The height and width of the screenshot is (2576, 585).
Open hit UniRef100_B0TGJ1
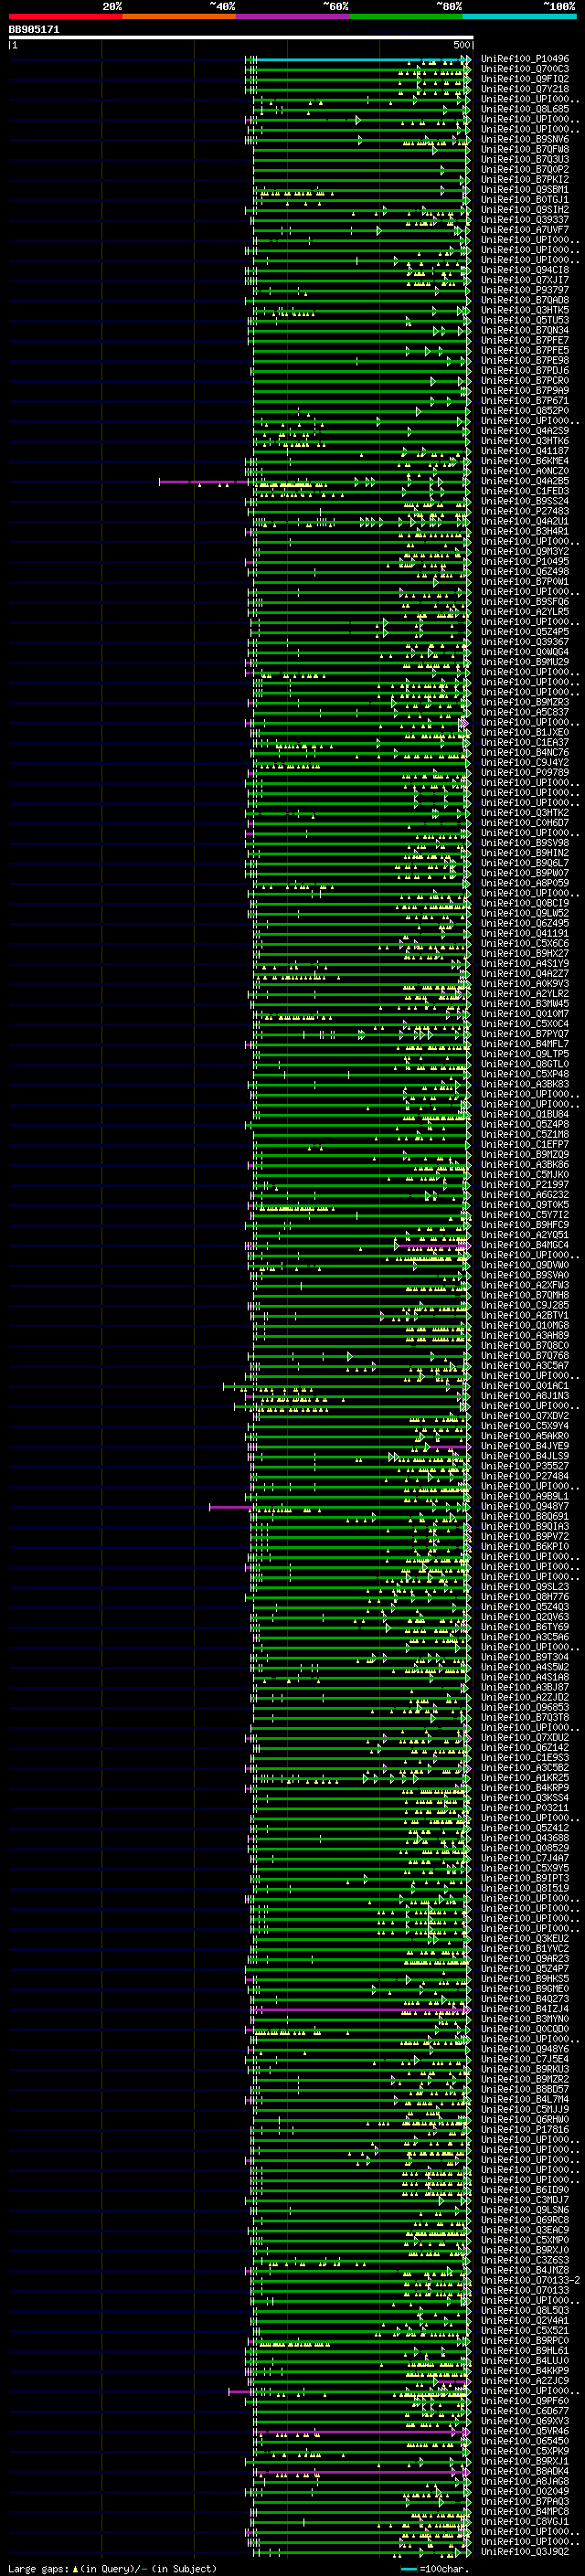(525, 200)
